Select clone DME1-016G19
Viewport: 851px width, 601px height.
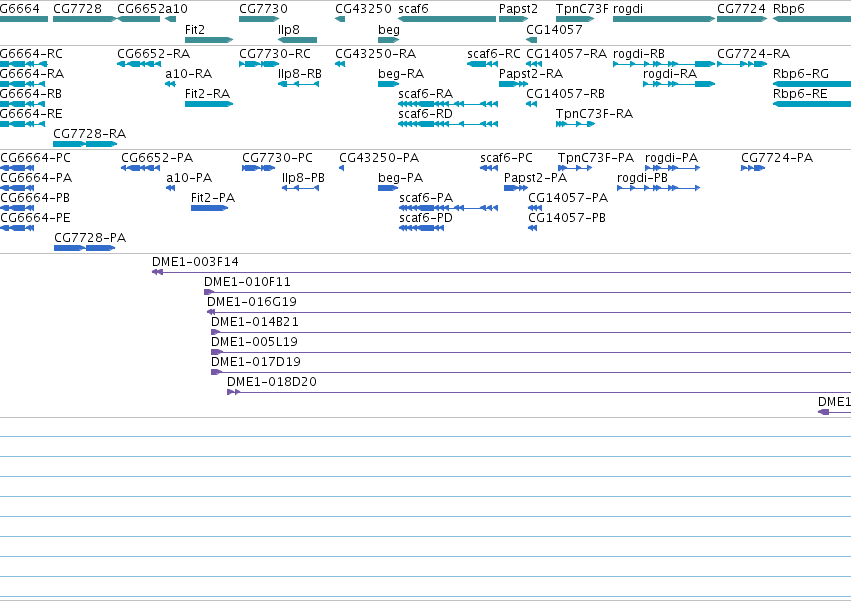[529, 312]
